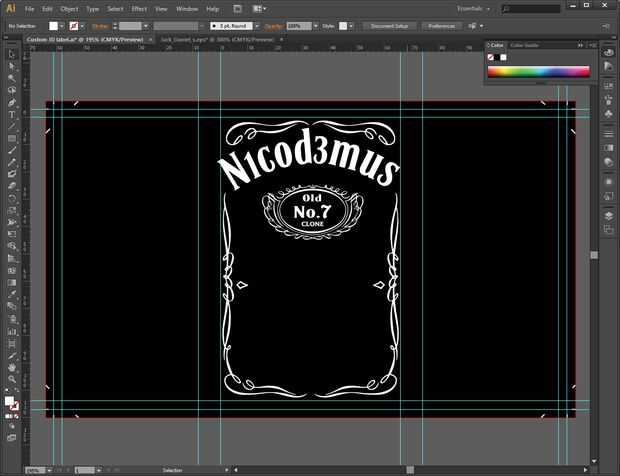620x476 pixels.
Task: Toggle the change screen mode button
Action: [12, 437]
